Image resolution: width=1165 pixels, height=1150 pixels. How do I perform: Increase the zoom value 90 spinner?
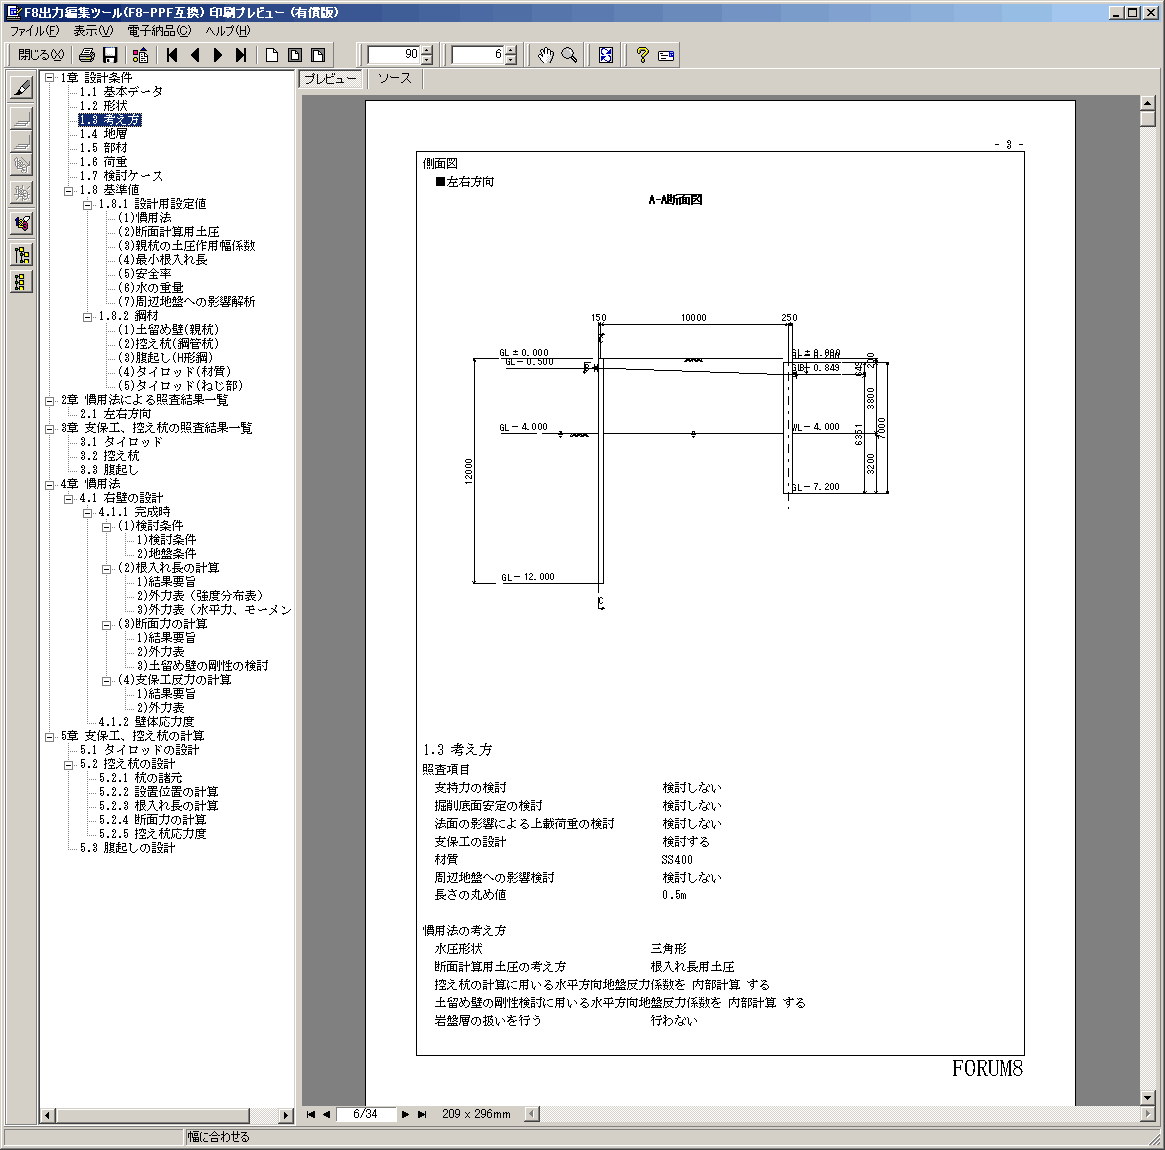click(x=427, y=51)
